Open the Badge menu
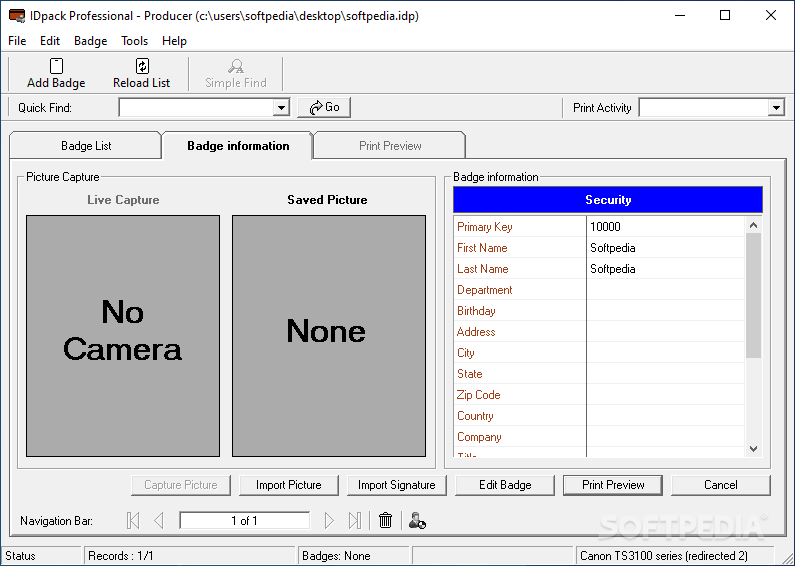 (x=90, y=41)
